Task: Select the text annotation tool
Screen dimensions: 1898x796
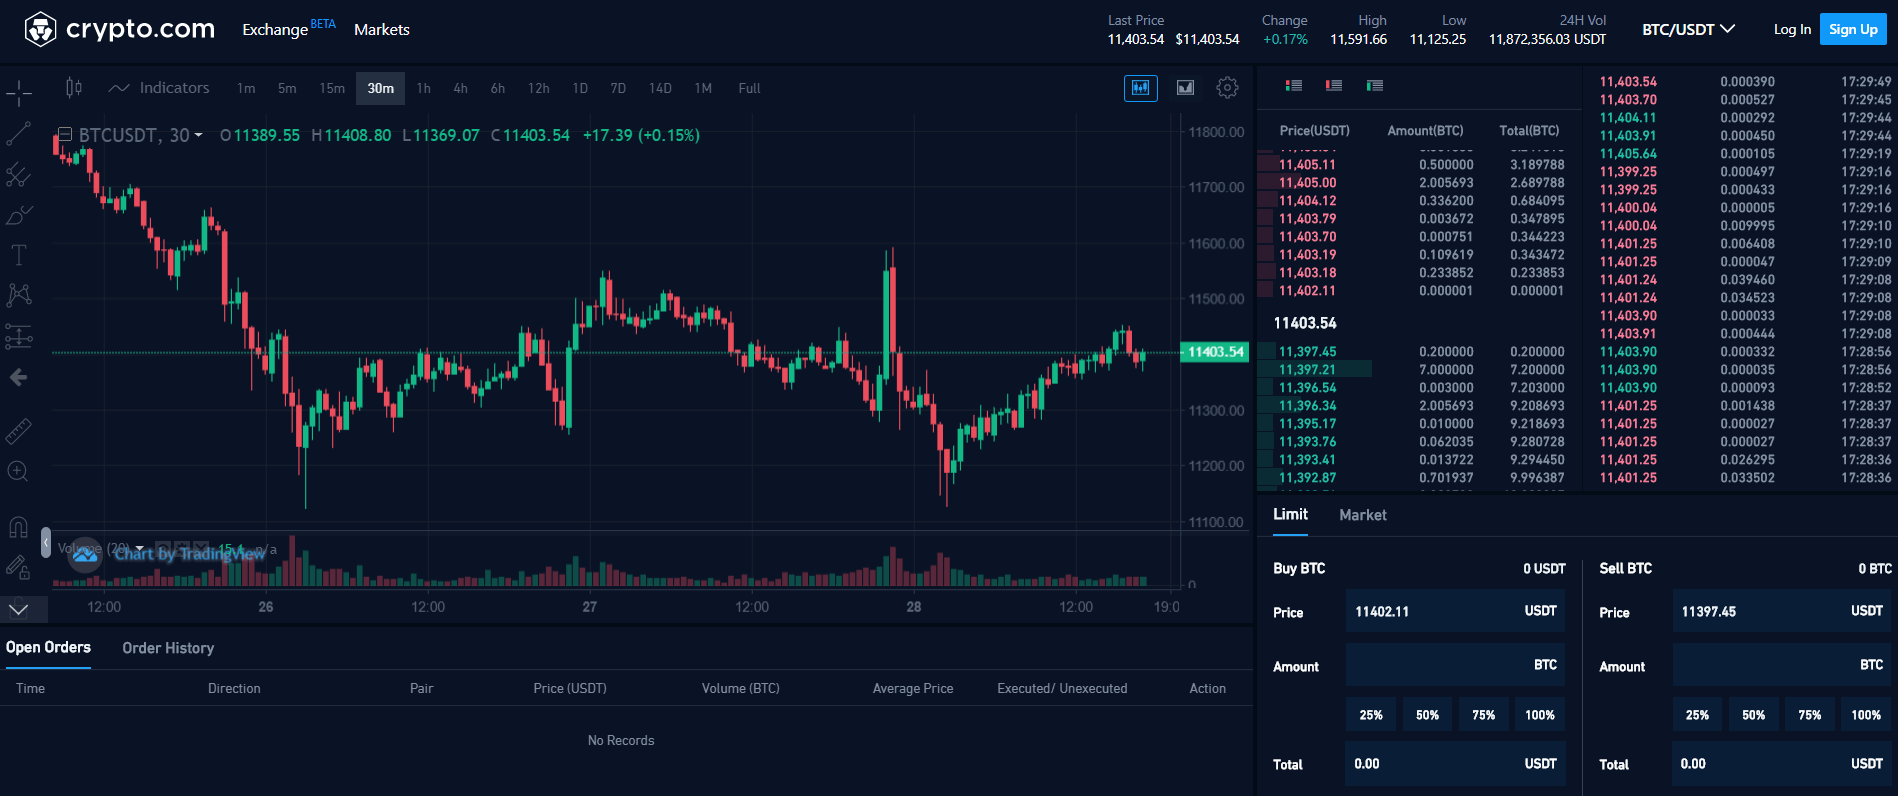Action: point(19,255)
